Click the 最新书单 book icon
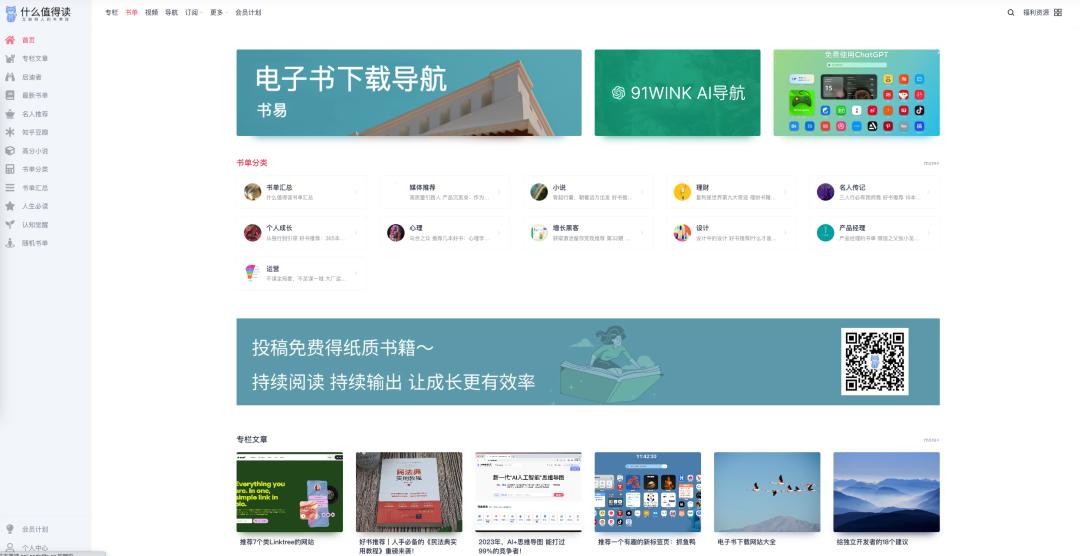This screenshot has width=1080, height=556. click(10, 95)
